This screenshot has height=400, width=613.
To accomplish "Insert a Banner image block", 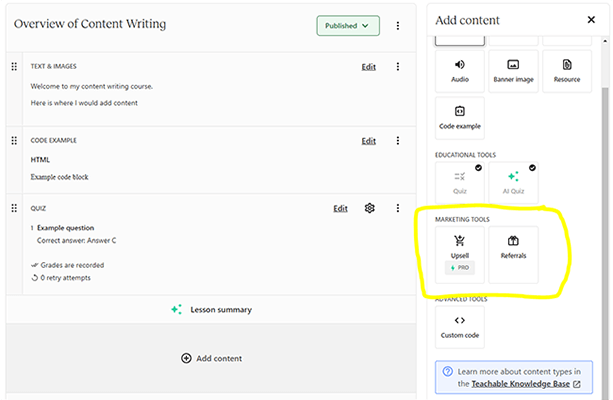I will click(x=513, y=71).
